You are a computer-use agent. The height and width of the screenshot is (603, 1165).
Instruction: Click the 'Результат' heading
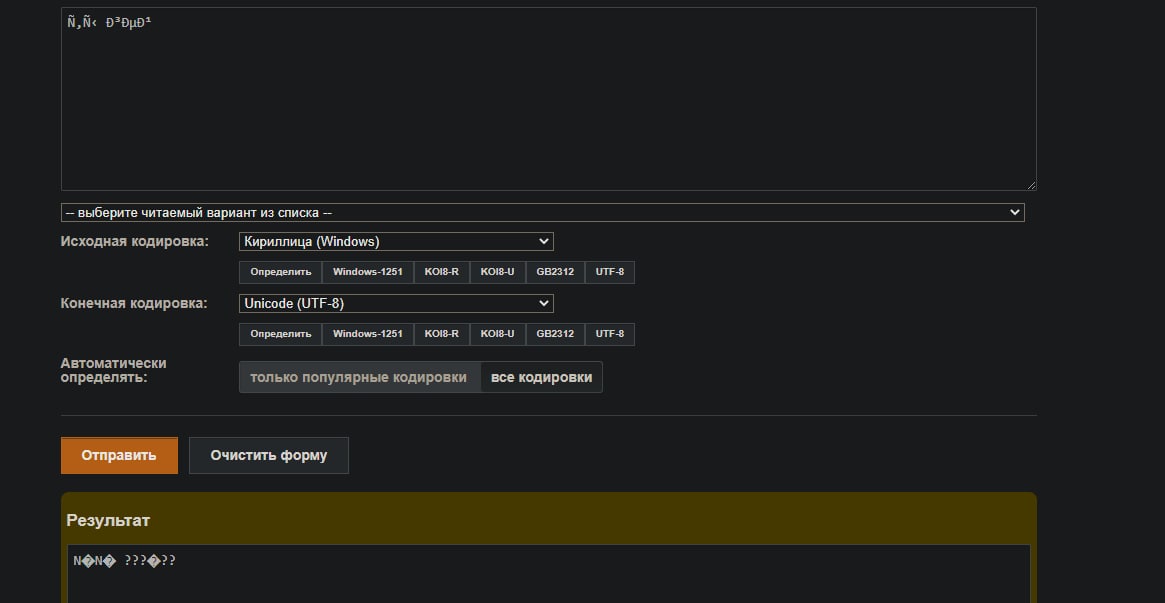click(x=108, y=521)
